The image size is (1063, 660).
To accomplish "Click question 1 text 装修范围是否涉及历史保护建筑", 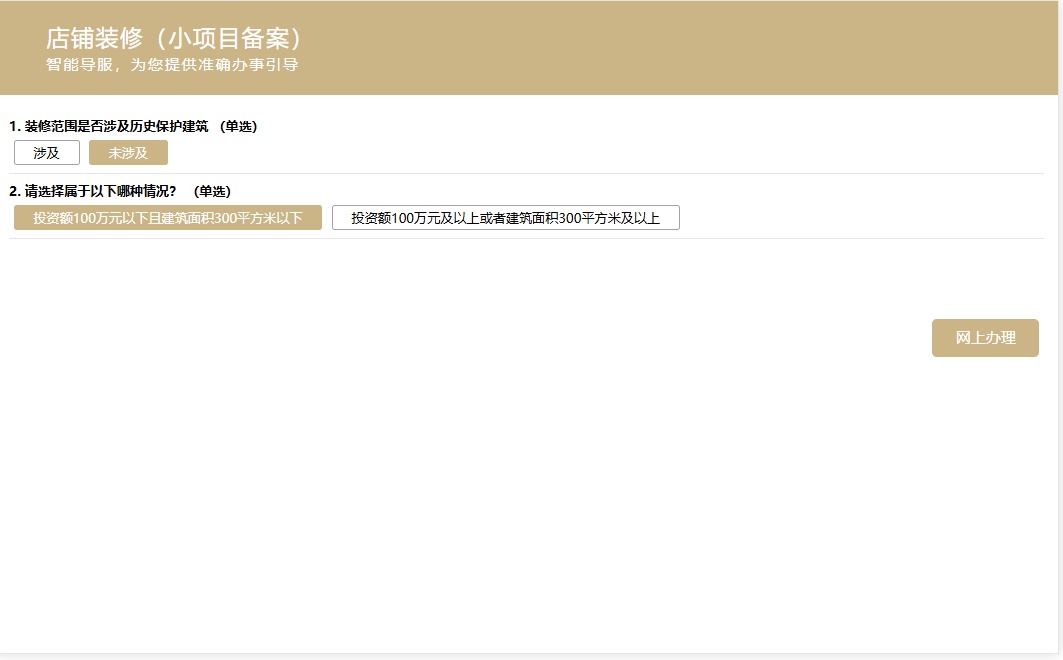I will tap(116, 126).
